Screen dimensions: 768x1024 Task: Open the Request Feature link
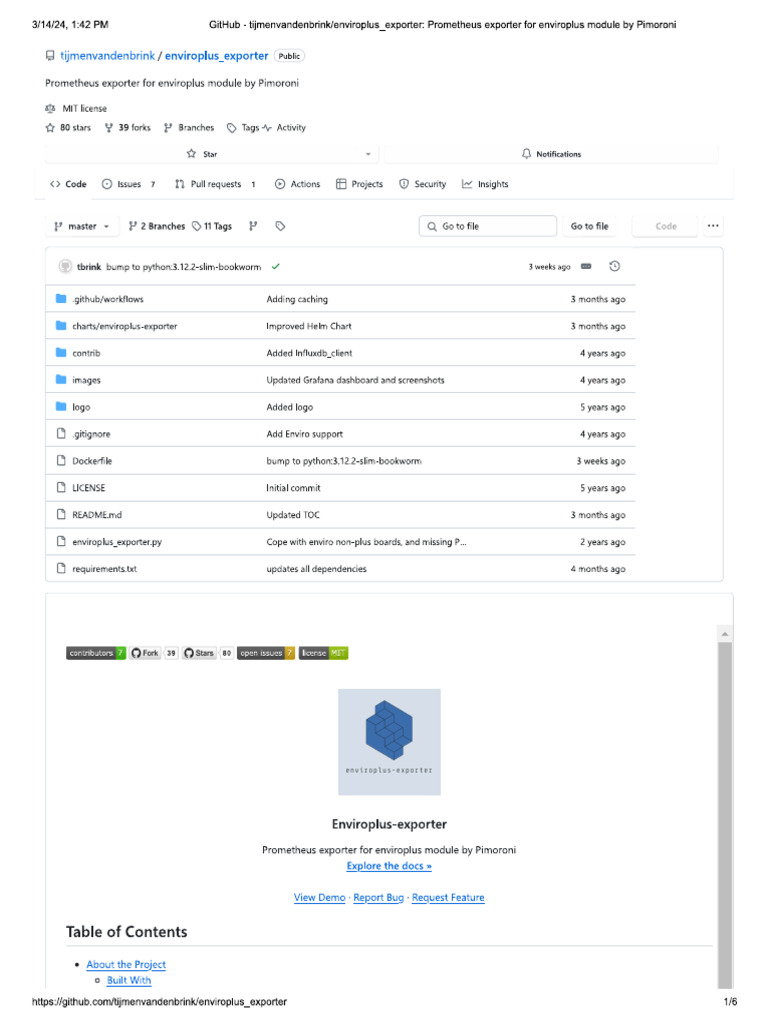tap(448, 897)
